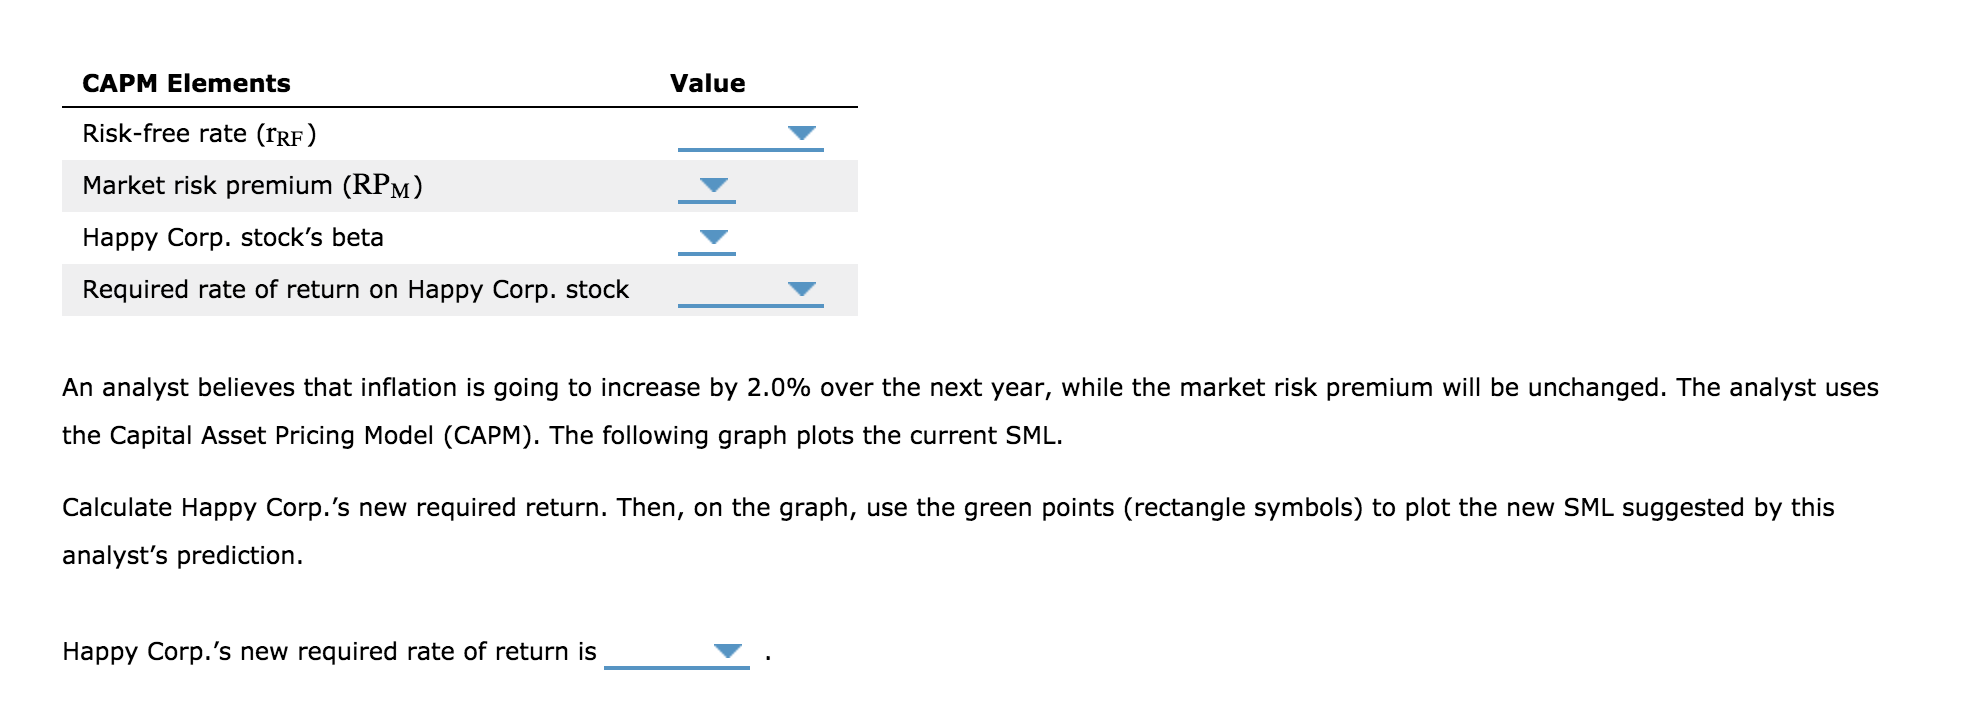This screenshot has width=1978, height=708.
Task: Click the CAPM Elements column header
Action: coord(186,83)
